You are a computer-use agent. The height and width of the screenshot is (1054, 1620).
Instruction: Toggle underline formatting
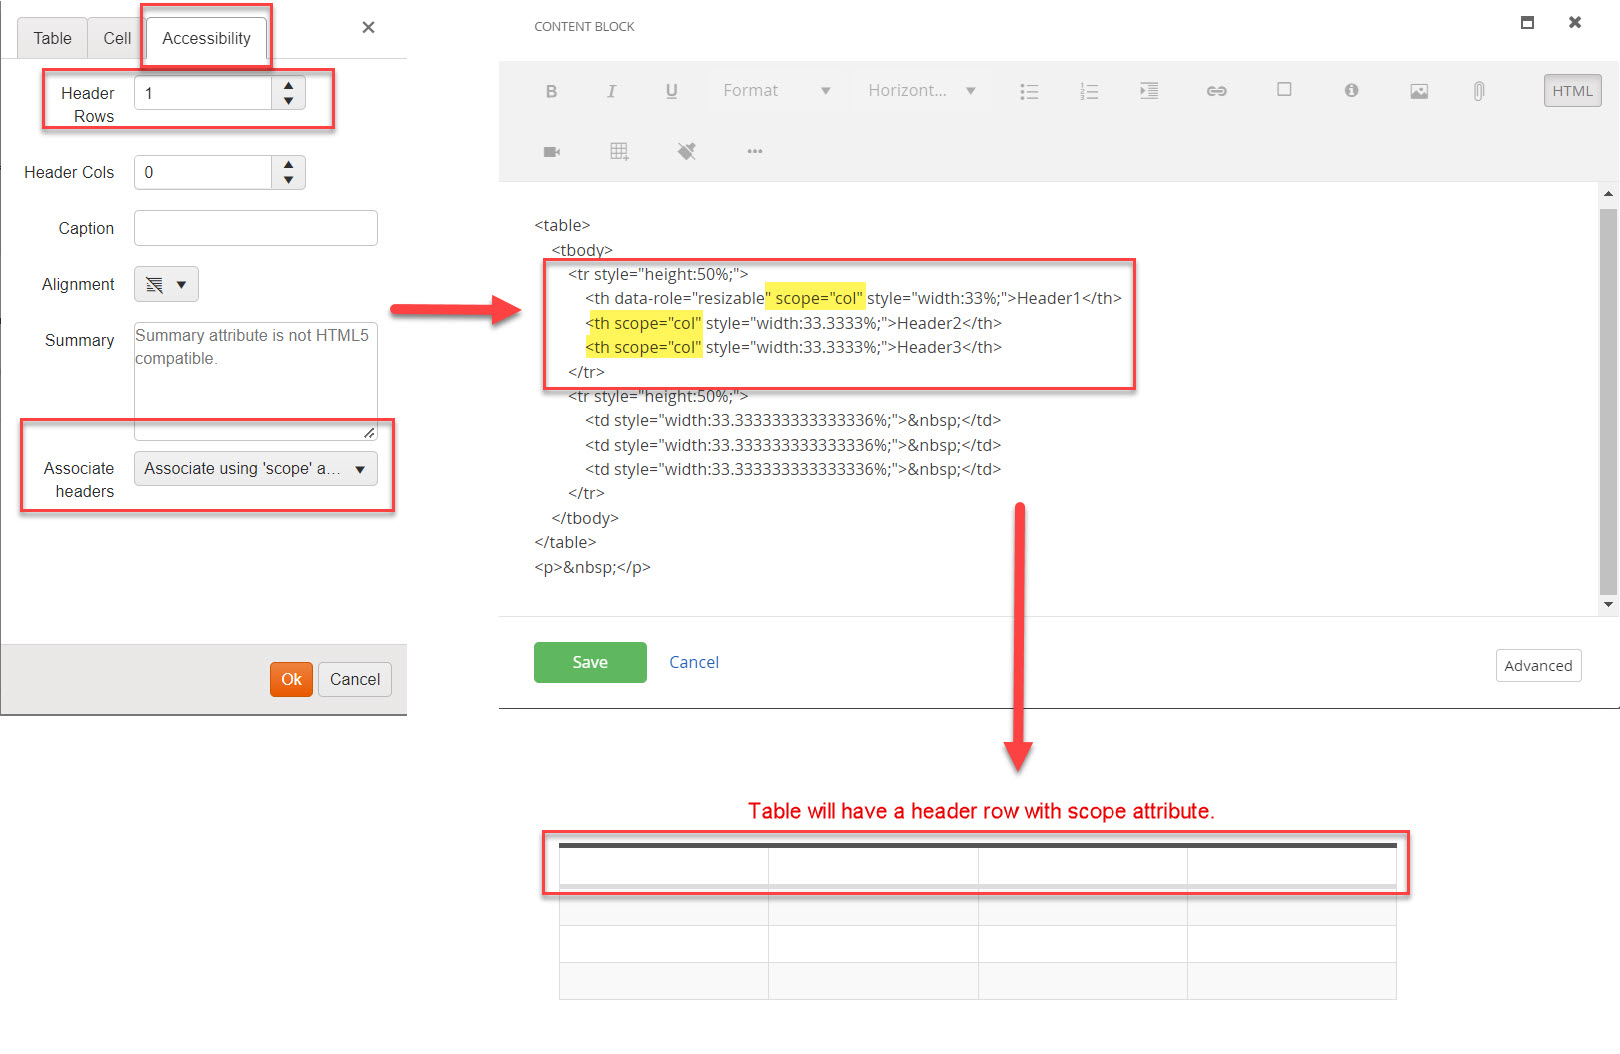[671, 90]
